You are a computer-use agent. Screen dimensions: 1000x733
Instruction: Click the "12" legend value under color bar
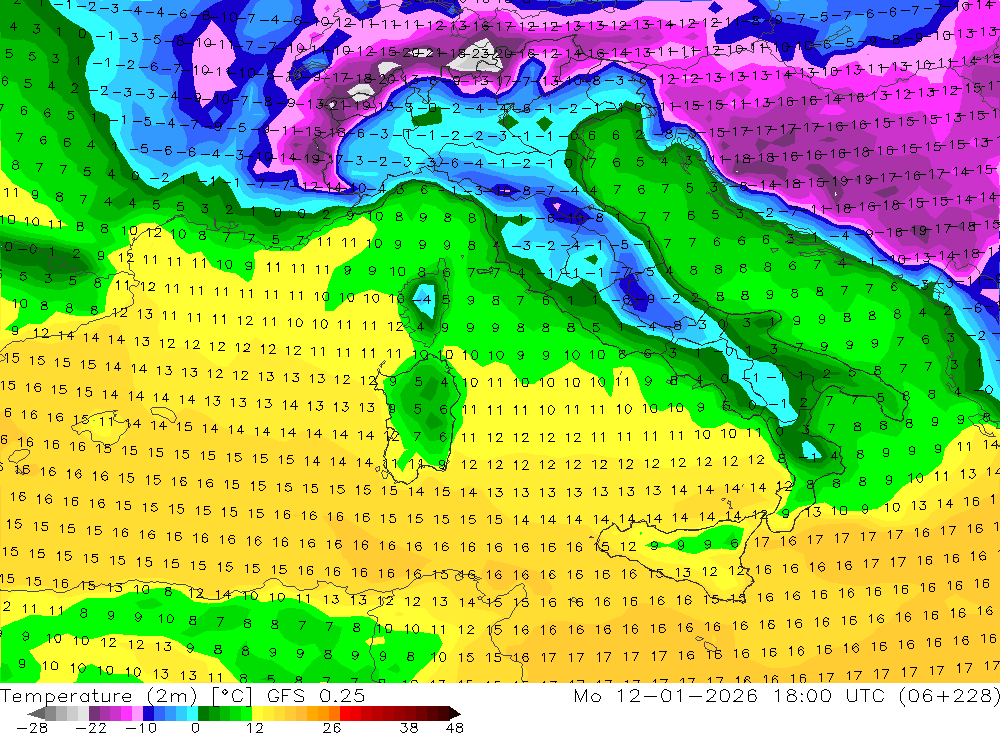(254, 727)
